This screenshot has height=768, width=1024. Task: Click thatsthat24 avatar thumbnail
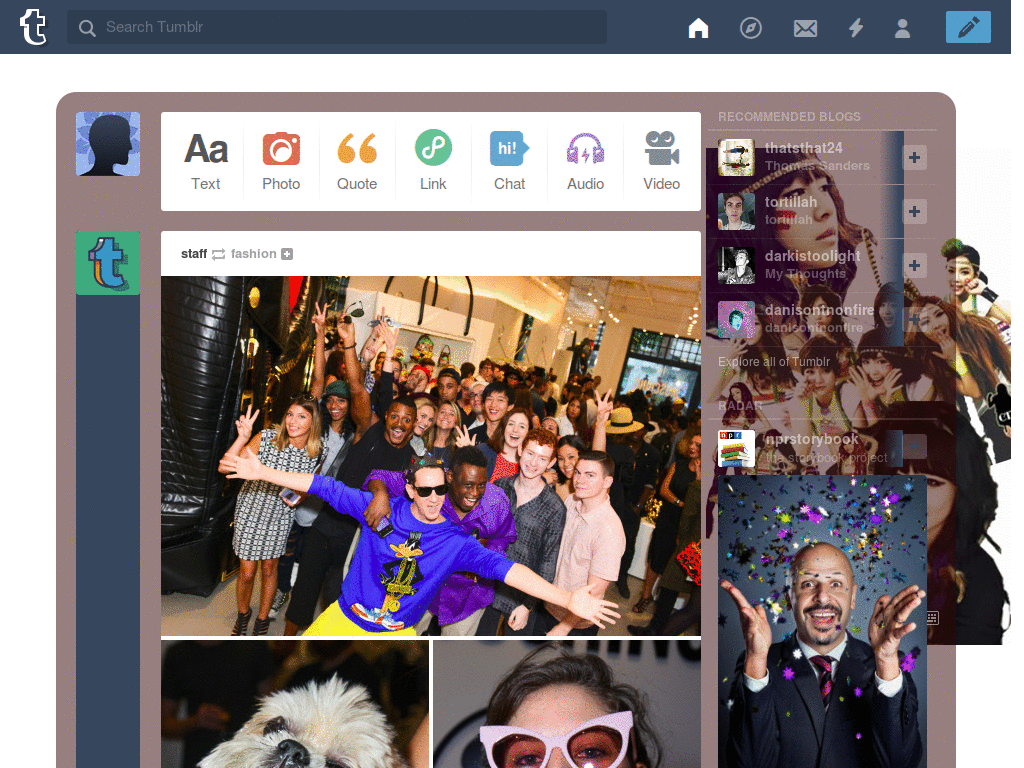pos(736,157)
